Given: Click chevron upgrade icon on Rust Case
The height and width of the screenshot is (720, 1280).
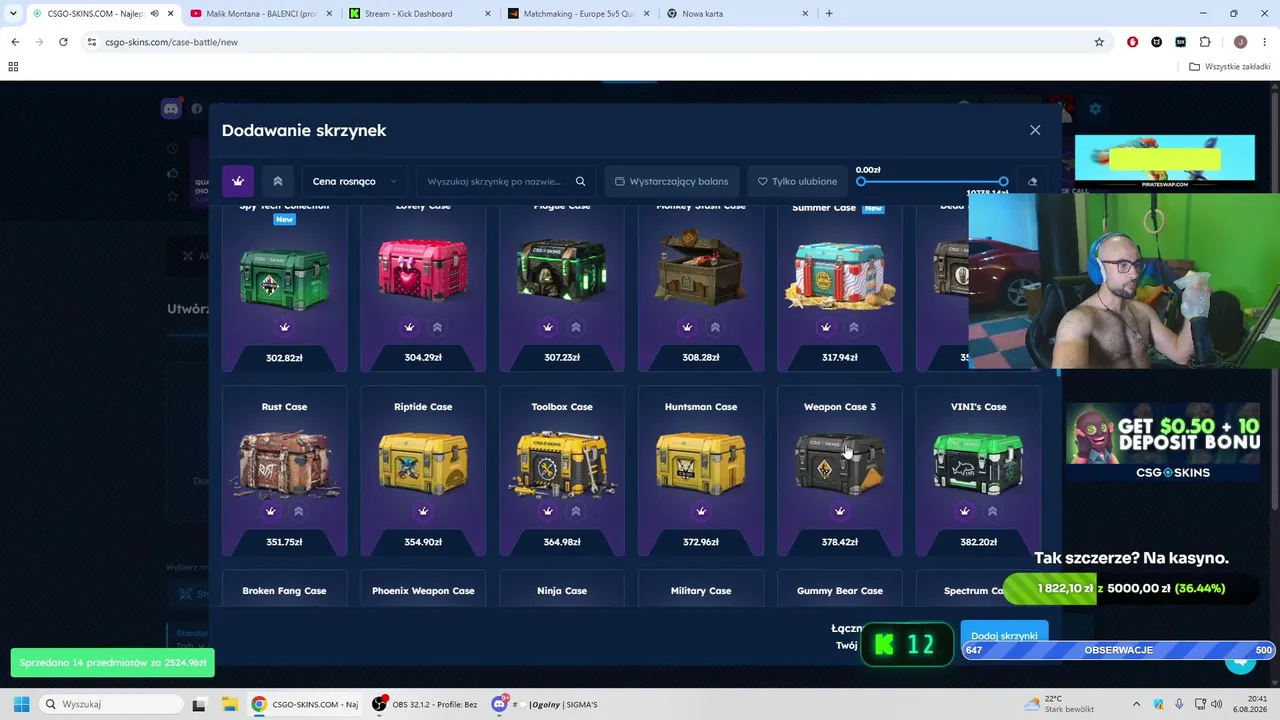Looking at the screenshot, I should pos(298,511).
